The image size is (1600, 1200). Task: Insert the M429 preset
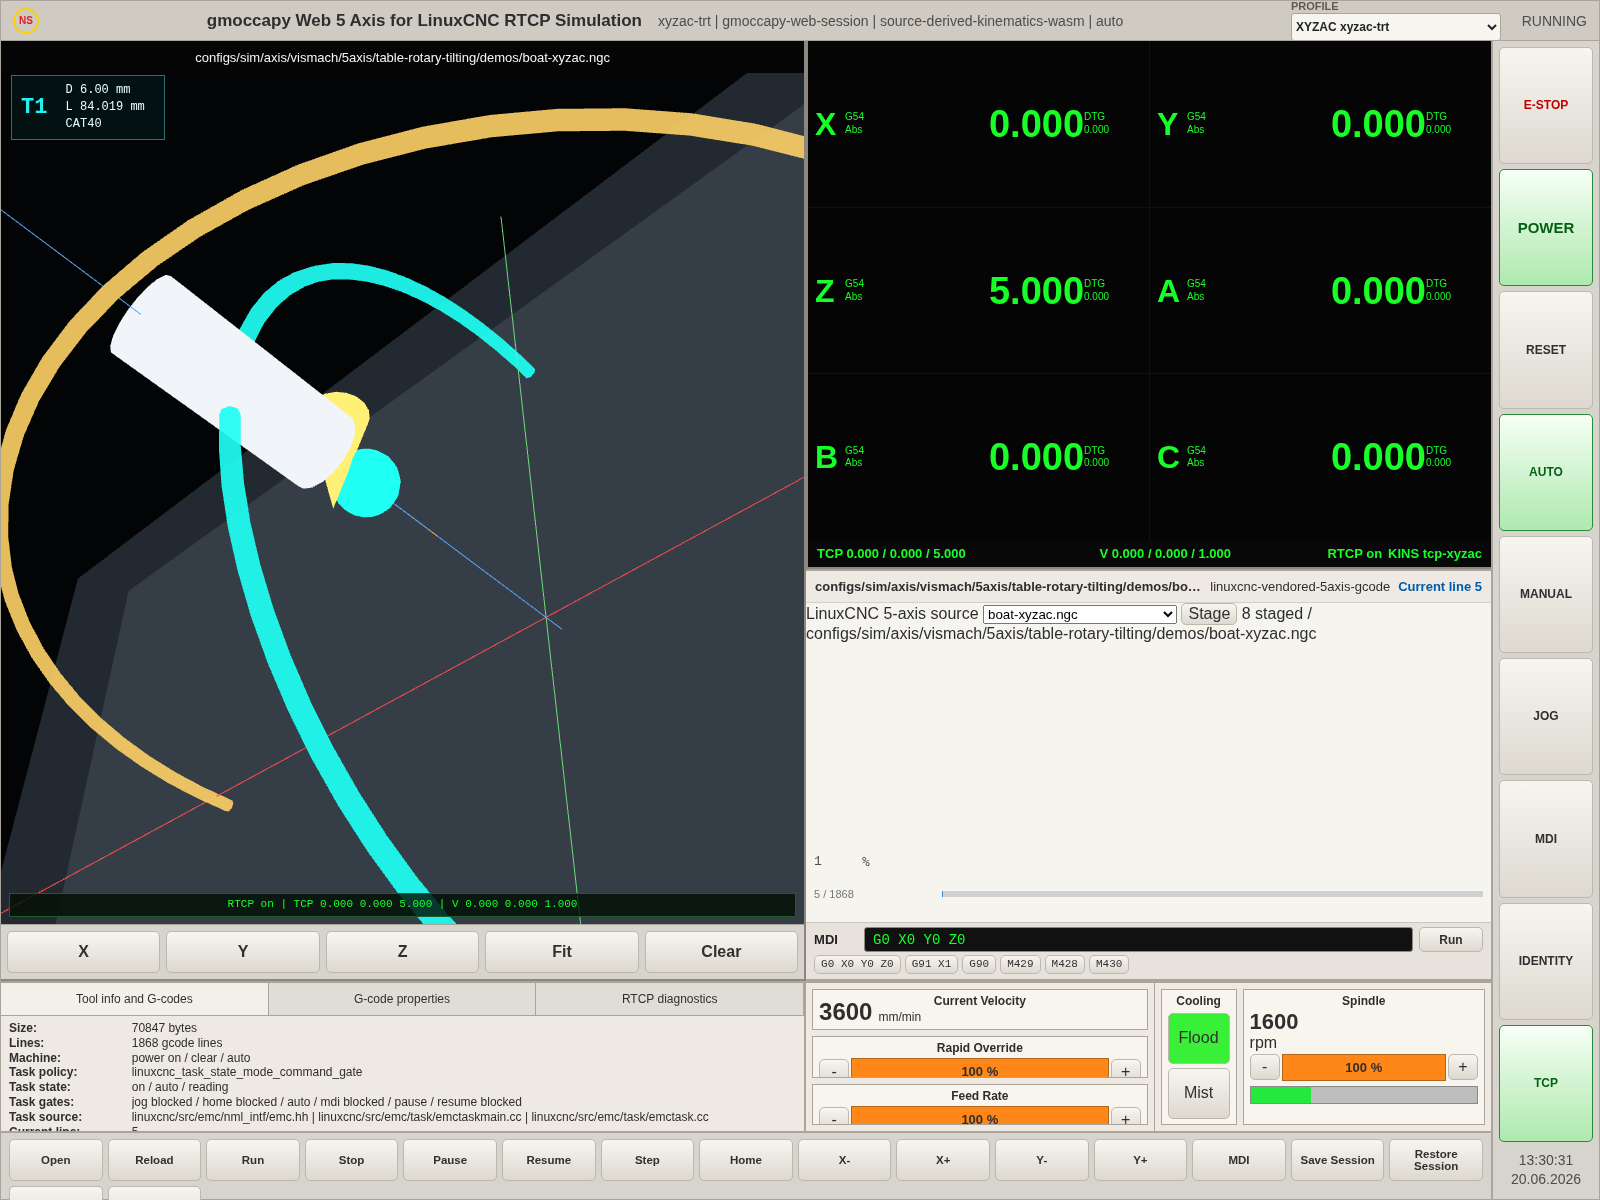coord(1020,964)
